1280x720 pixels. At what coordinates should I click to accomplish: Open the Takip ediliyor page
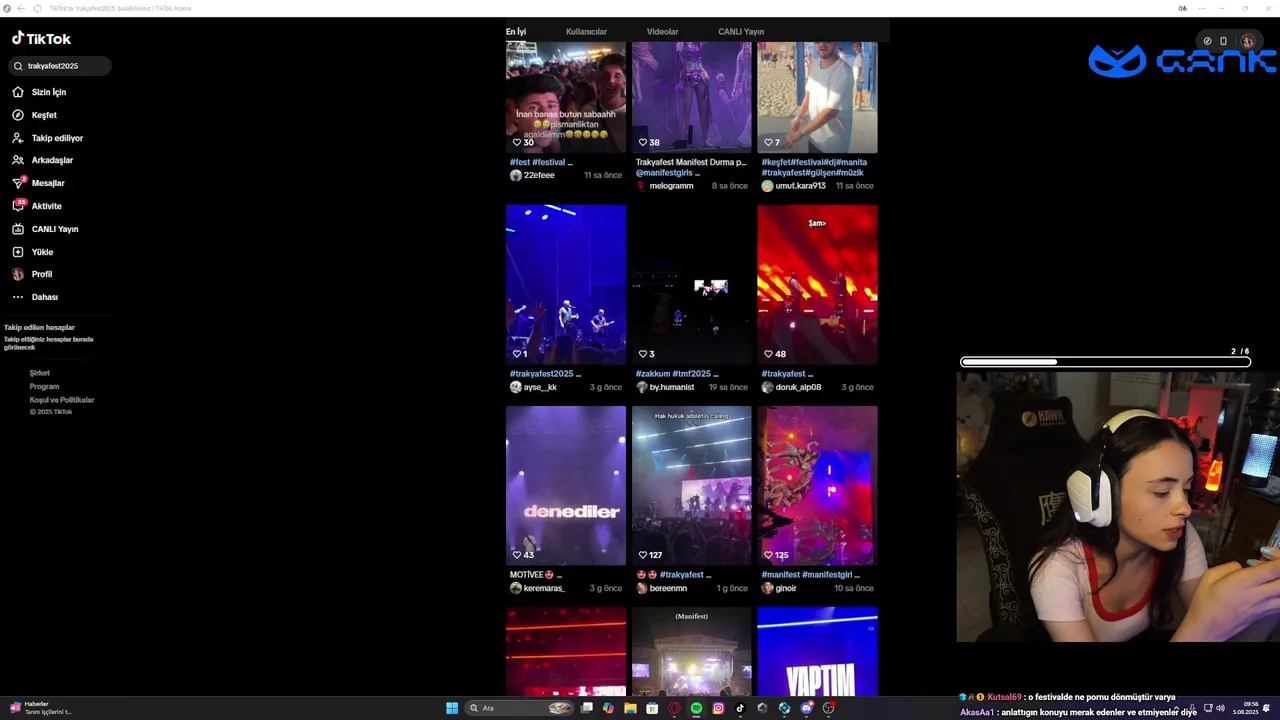pos(47,138)
